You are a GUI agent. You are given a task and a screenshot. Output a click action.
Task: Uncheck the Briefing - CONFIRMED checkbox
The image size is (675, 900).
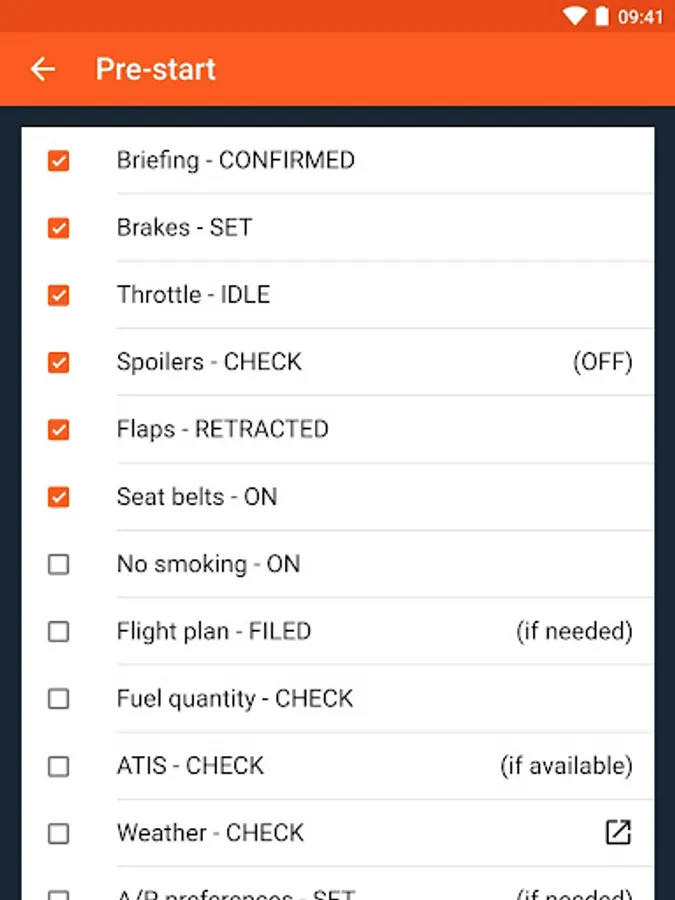(x=59, y=160)
